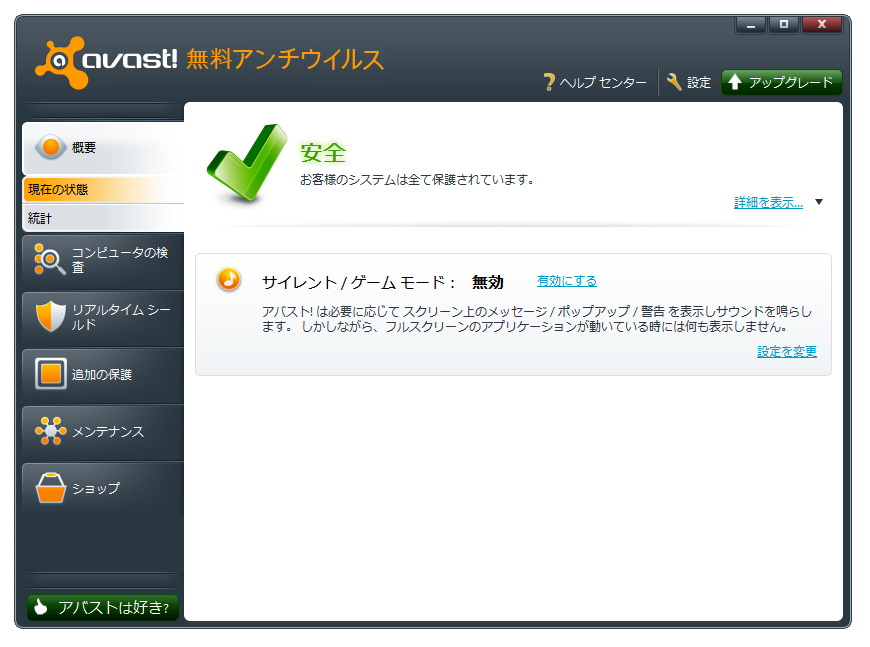Open リアルタイム シールド section

103,318
